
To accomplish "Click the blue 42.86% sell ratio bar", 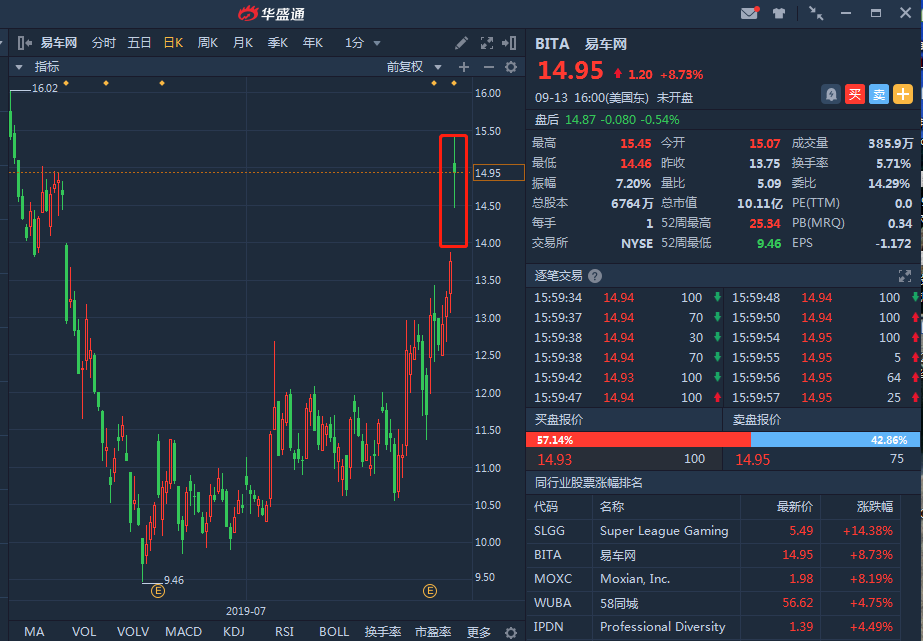I will point(835,440).
